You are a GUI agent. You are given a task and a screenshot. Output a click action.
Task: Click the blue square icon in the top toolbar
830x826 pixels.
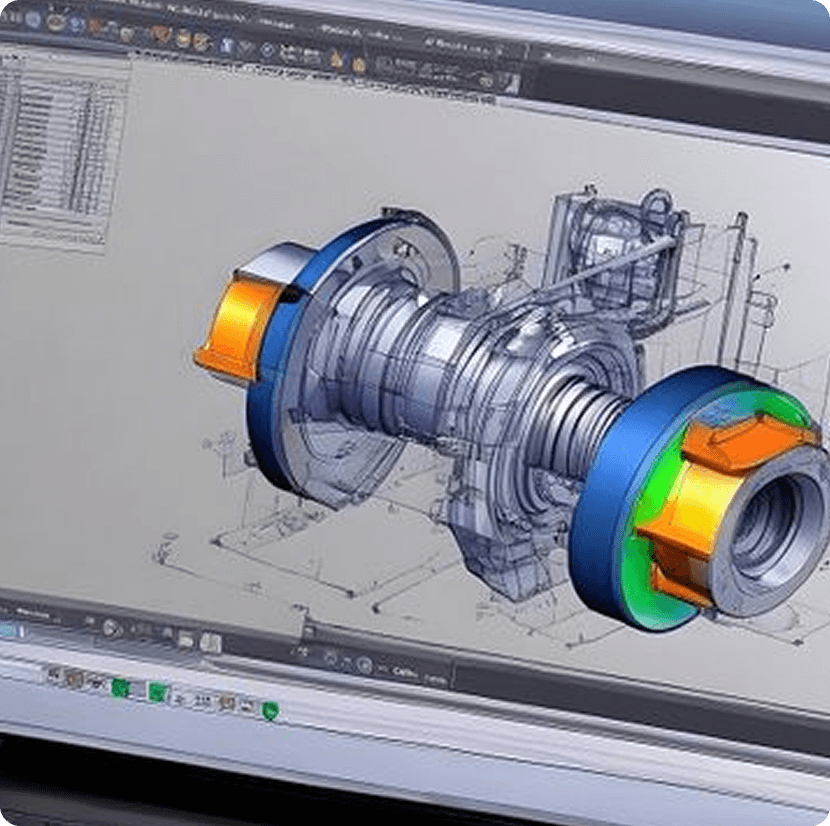coord(227,45)
